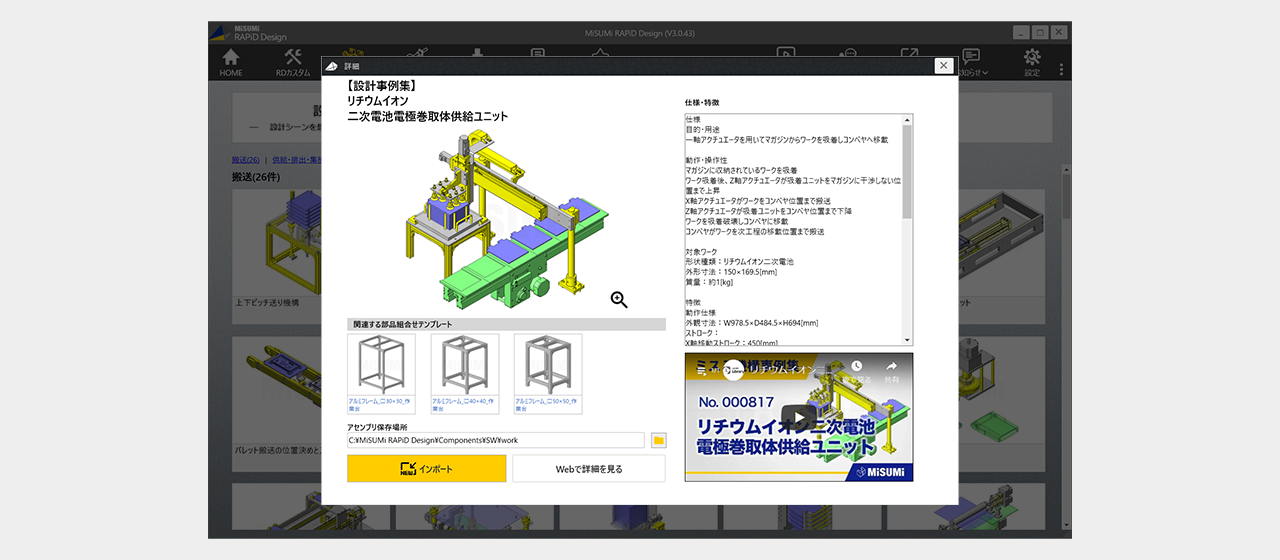Viewport: 1280px width, 560px height.
Task: Play the YouTube video preview
Action: pos(798,417)
